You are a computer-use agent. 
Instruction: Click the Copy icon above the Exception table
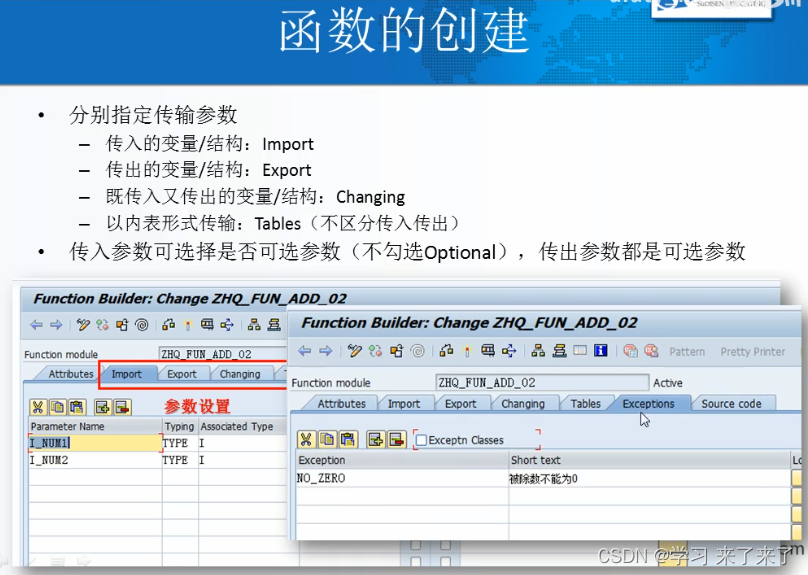tap(327, 439)
